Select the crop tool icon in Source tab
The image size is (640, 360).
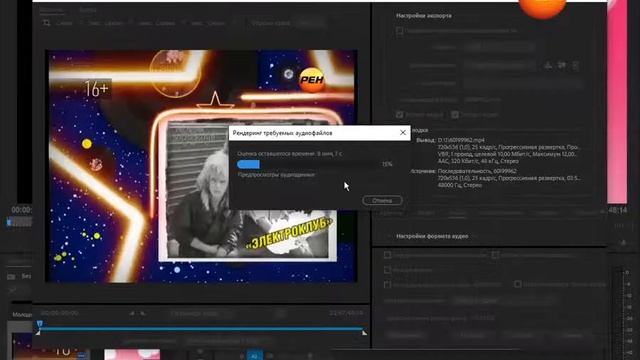pyautogui.click(x=47, y=23)
